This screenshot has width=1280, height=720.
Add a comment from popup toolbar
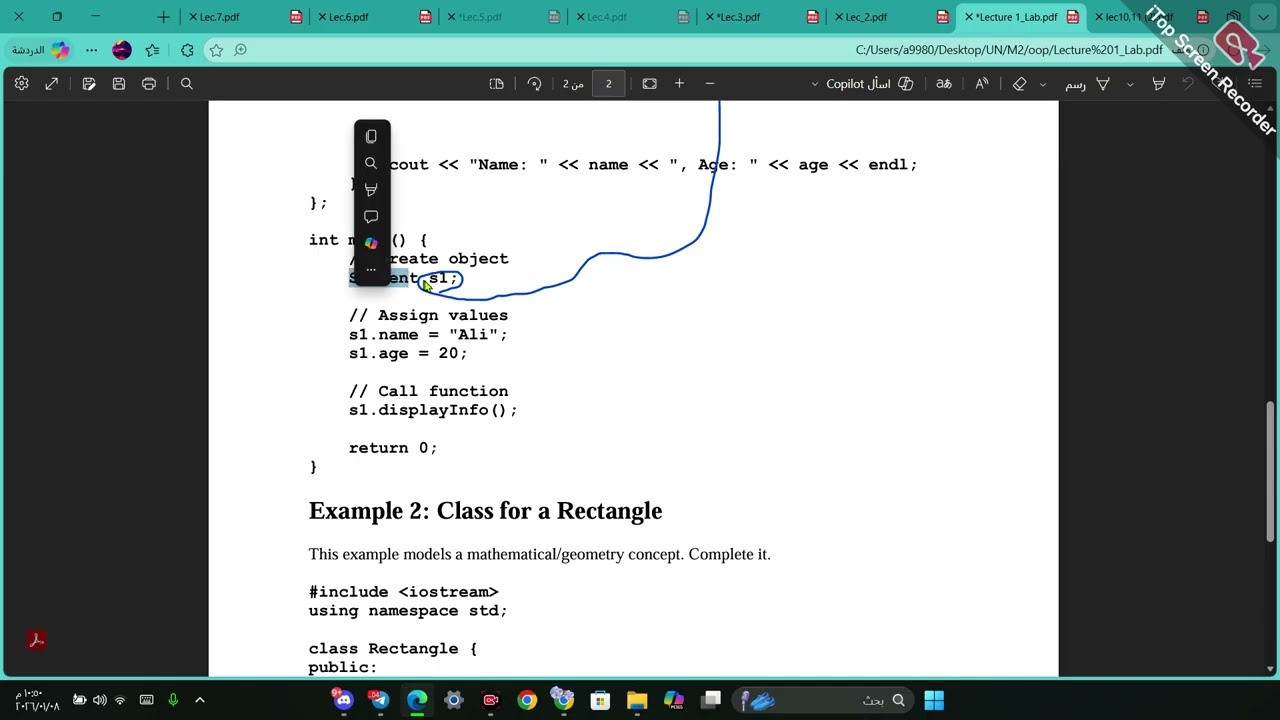[371, 217]
